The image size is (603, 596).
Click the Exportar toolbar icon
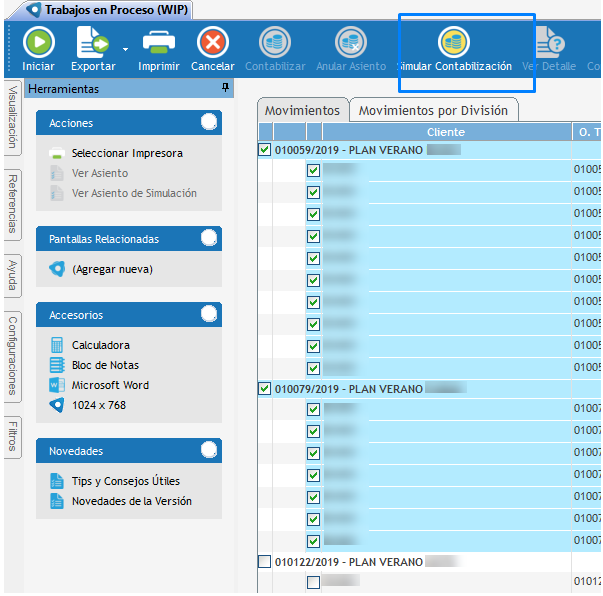click(90, 44)
